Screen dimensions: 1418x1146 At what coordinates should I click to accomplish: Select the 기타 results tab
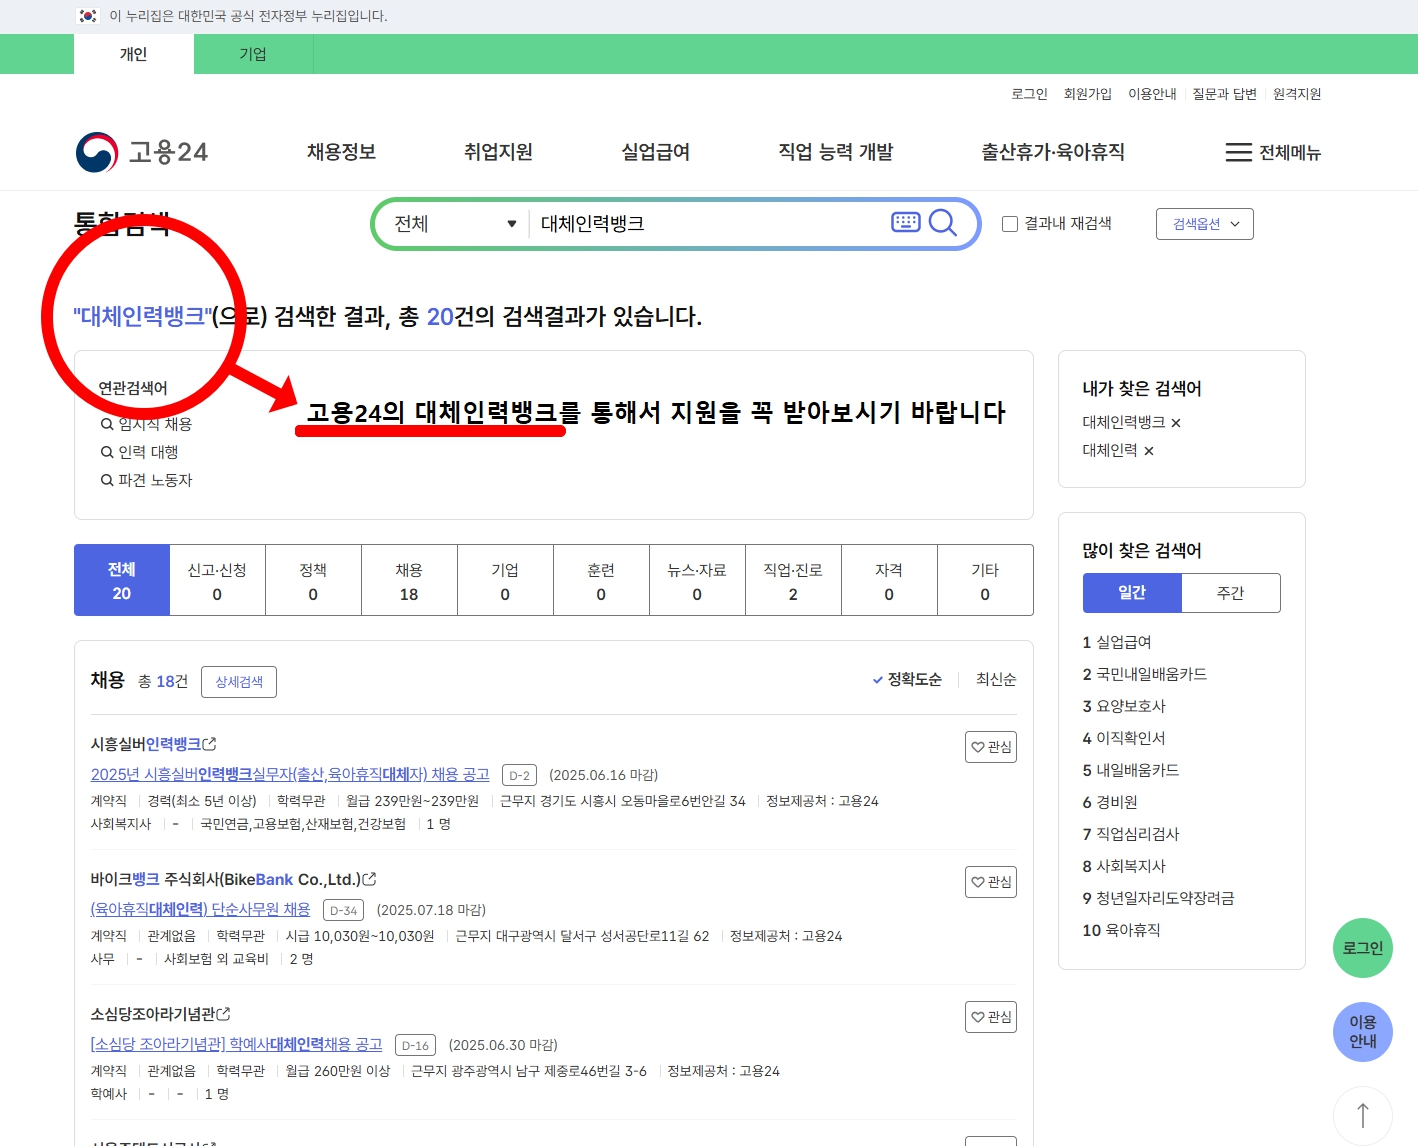(985, 580)
